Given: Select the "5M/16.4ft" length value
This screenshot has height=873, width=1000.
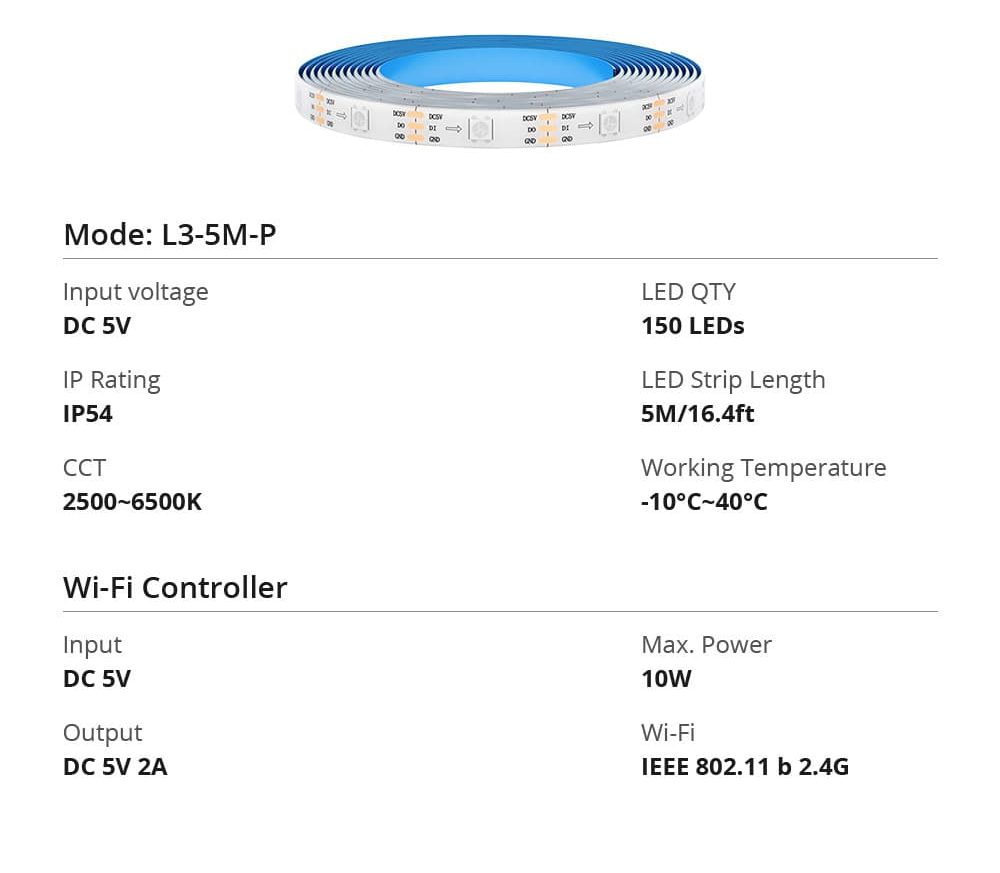Looking at the screenshot, I should (x=697, y=414).
